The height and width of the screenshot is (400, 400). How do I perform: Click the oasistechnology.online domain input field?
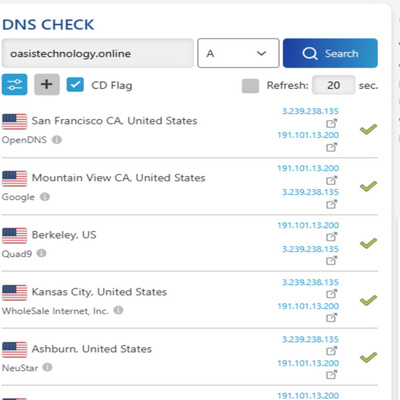(x=98, y=53)
